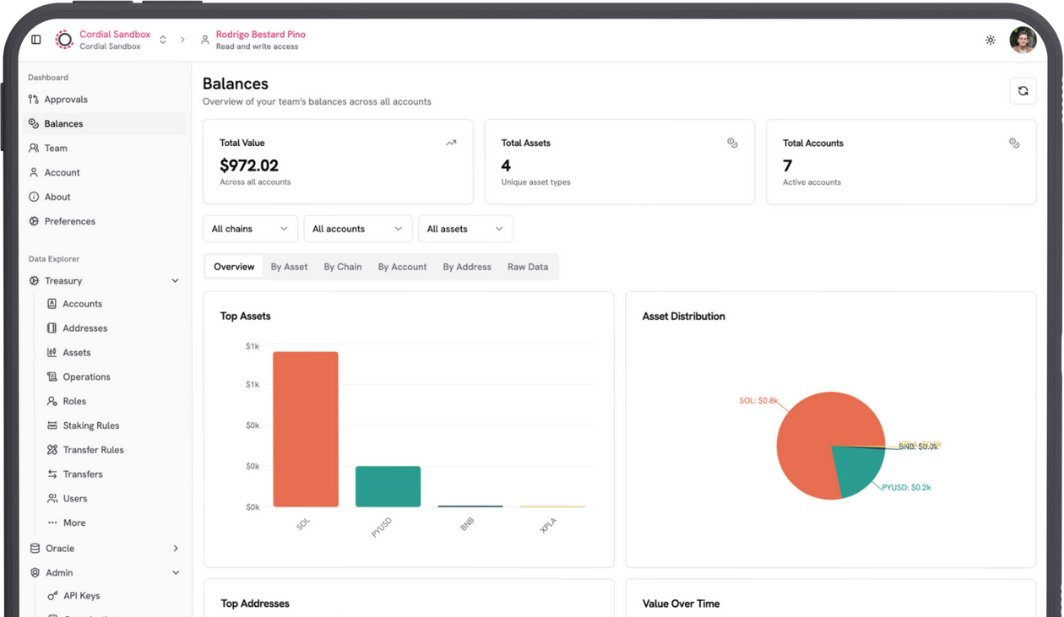Open Staking Rules in Treasury menu

click(x=91, y=426)
